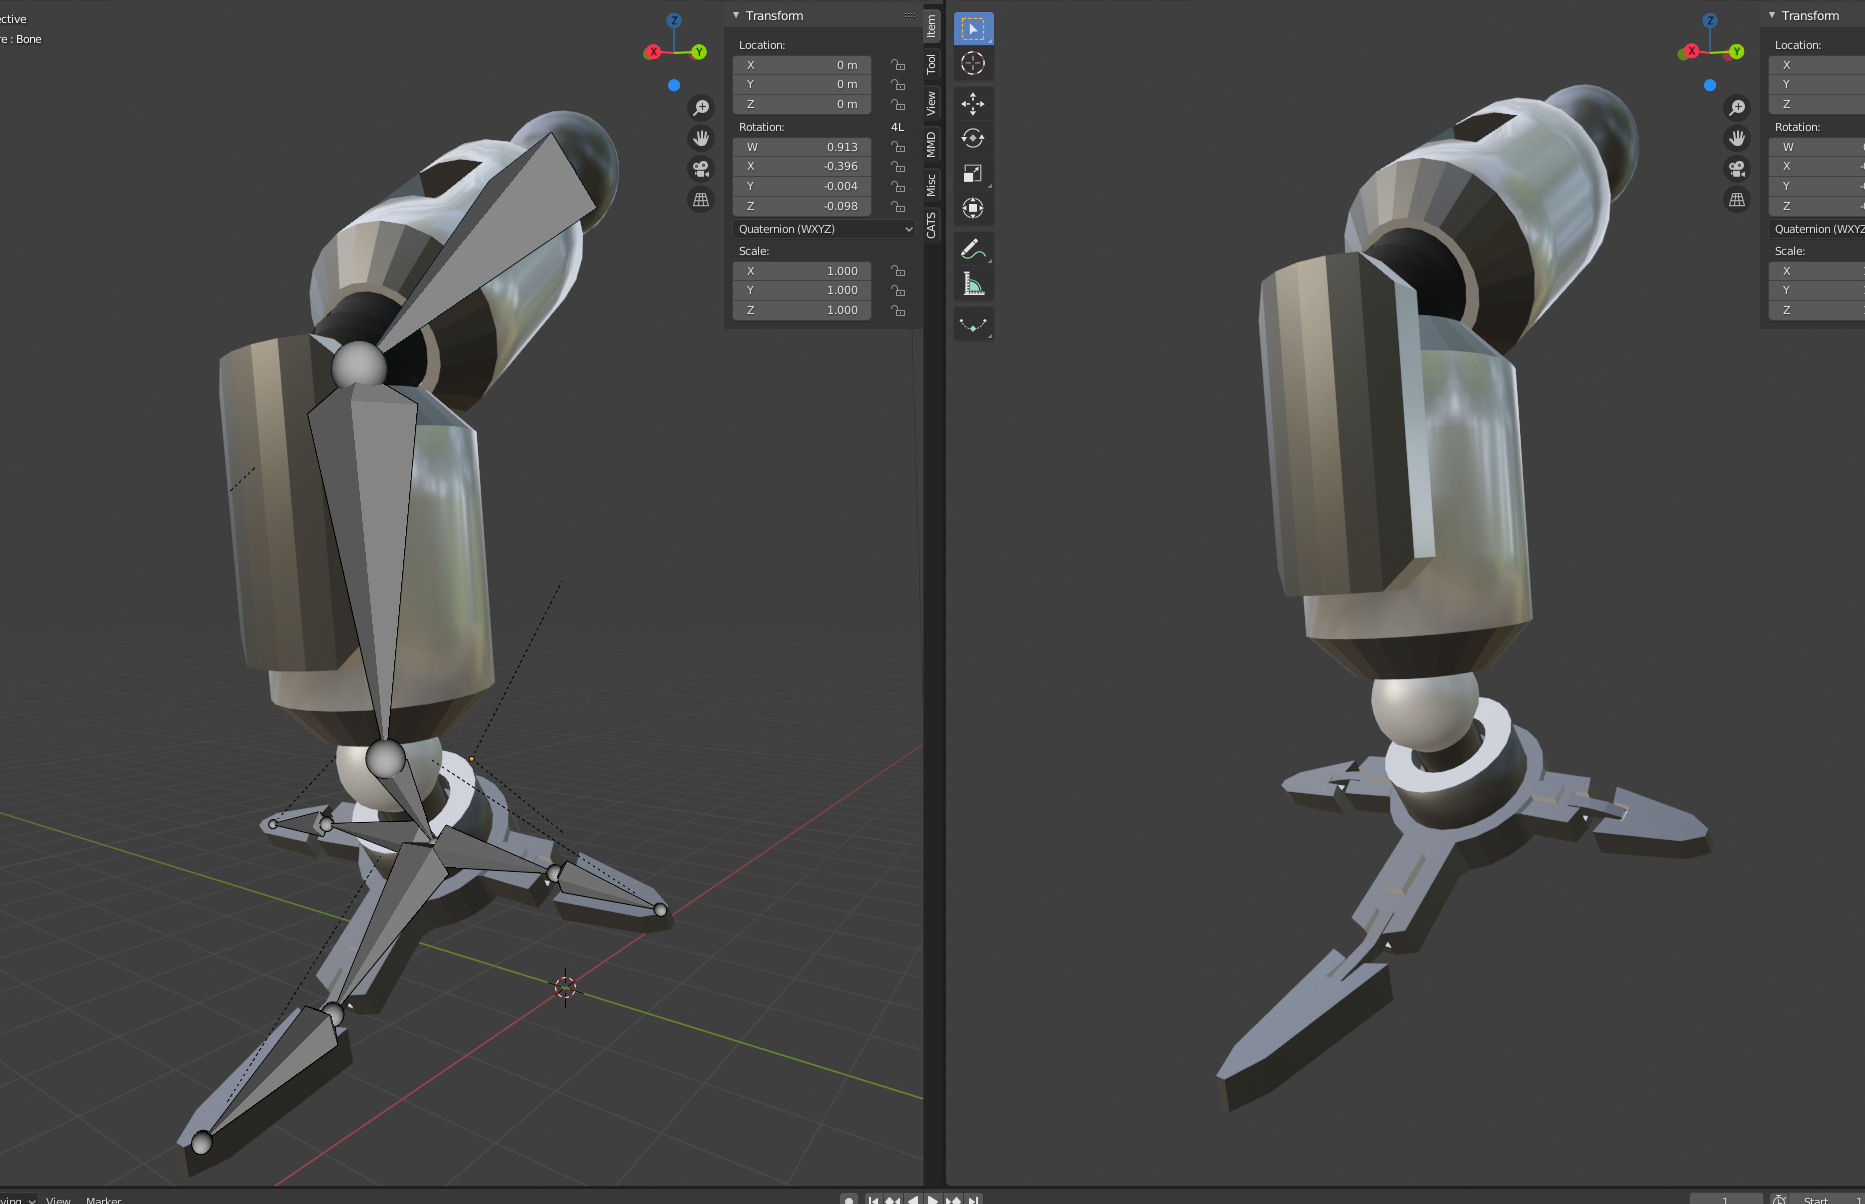Viewport: 1865px width, 1204px height.
Task: Switch perspective/orthographic grid in left viewport
Action: click(x=701, y=200)
